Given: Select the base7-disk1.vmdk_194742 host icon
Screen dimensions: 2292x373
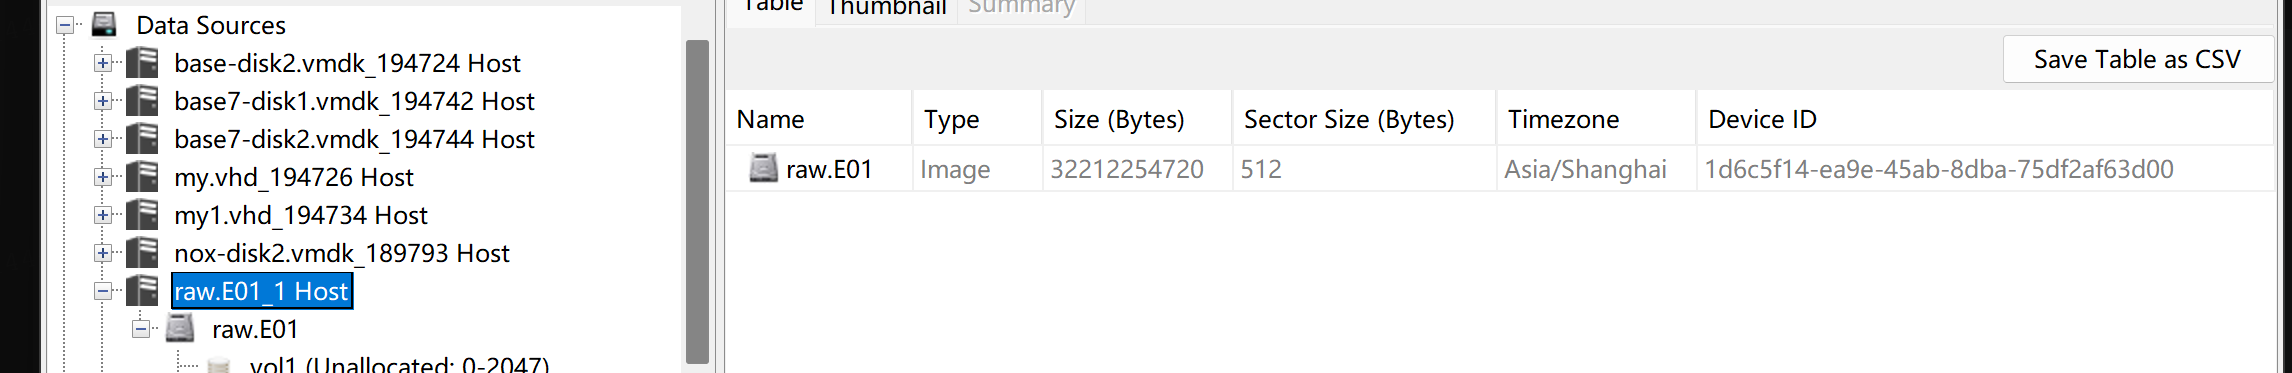Looking at the screenshot, I should click(142, 101).
